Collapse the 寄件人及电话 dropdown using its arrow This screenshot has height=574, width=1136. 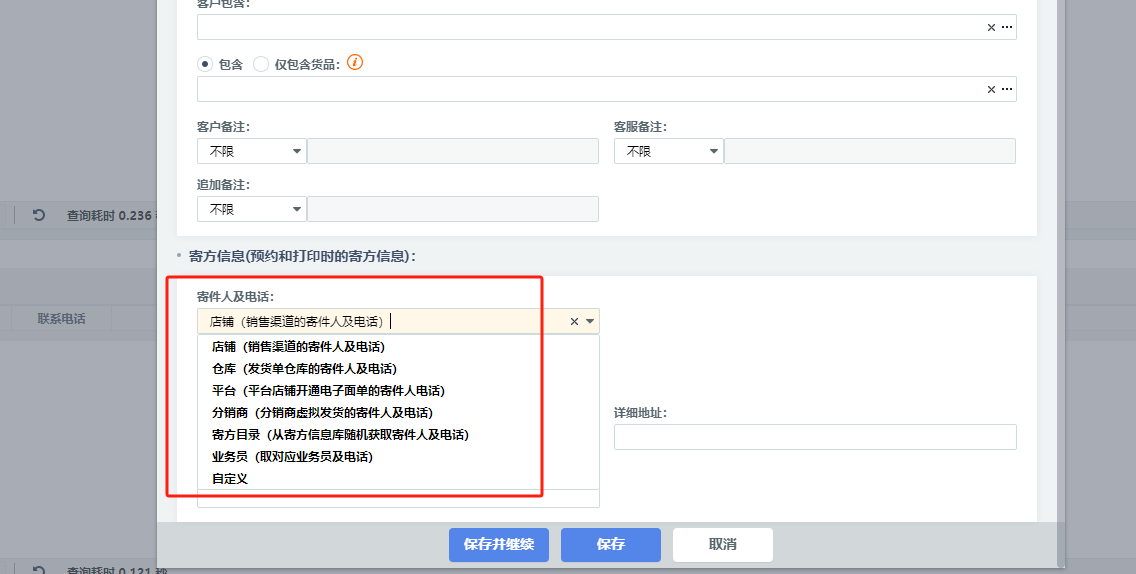[590, 322]
